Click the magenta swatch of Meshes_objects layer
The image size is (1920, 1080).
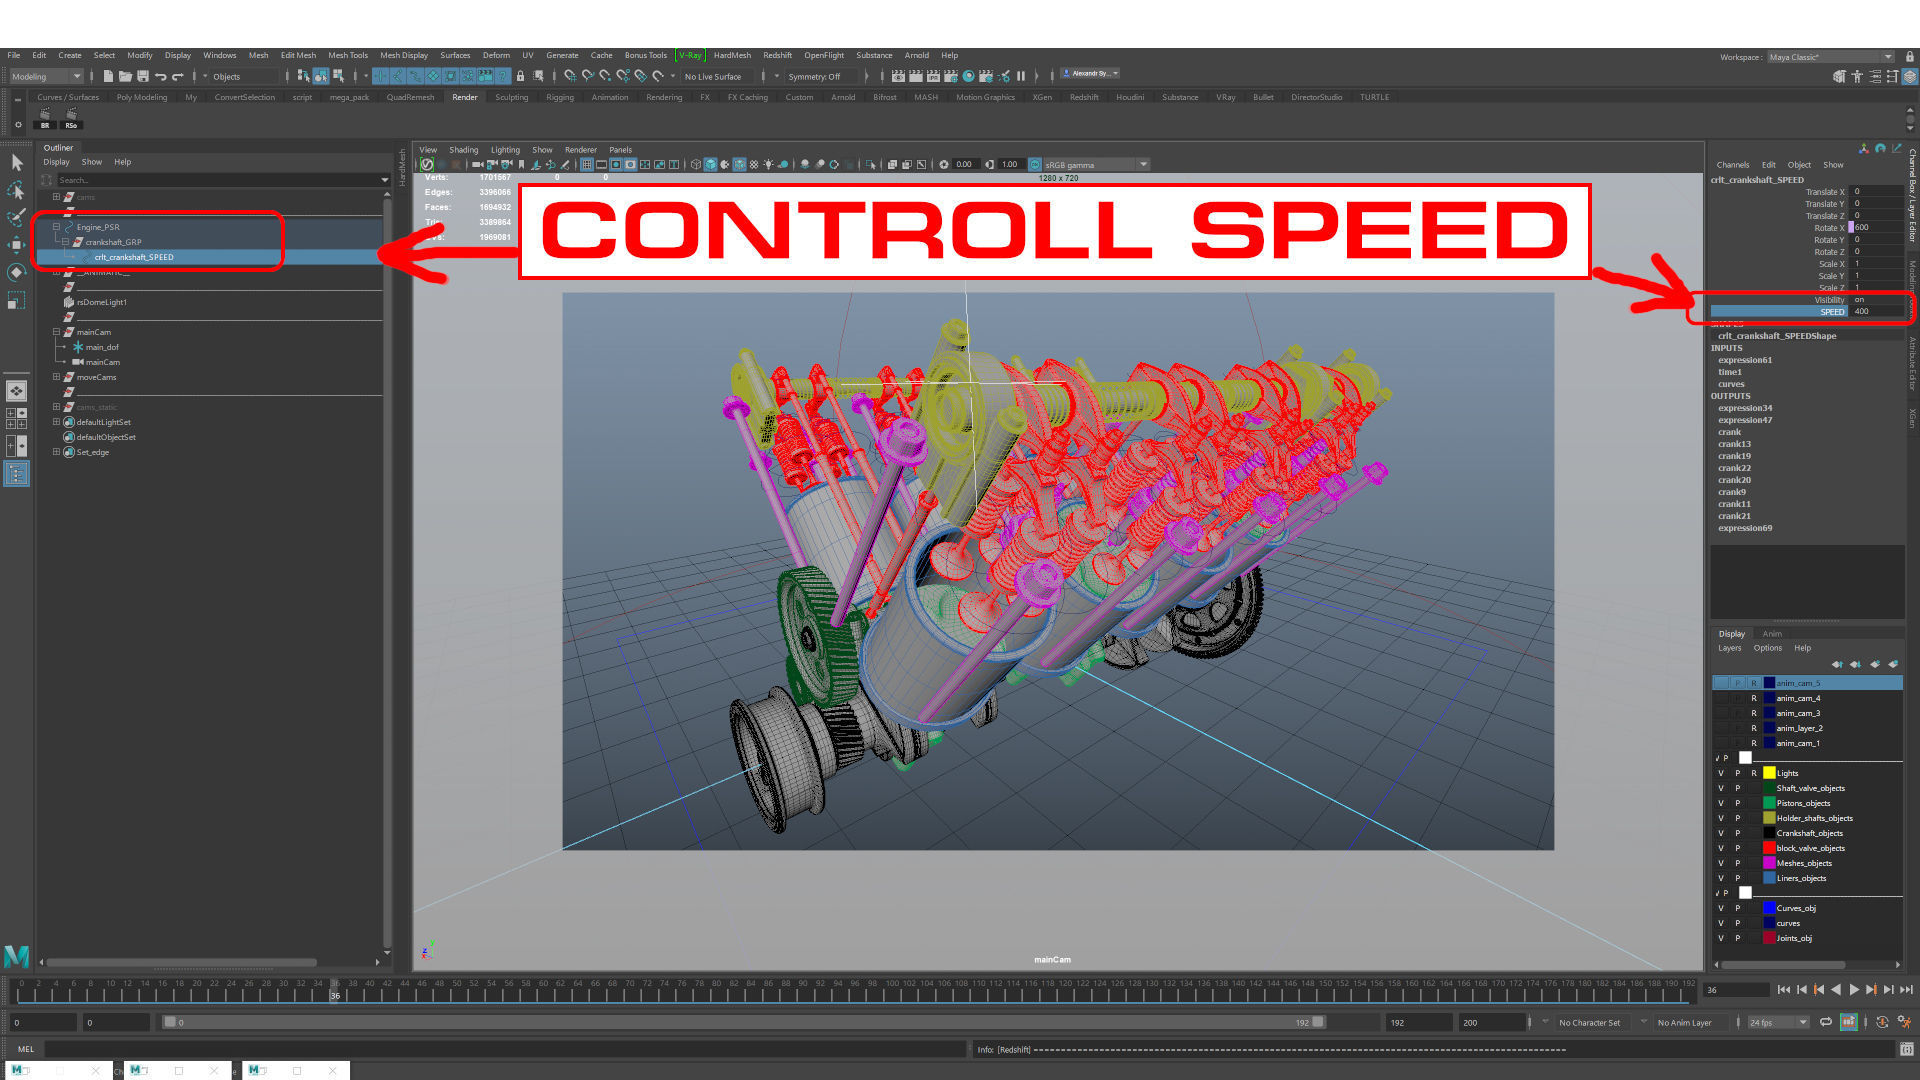[1769, 863]
